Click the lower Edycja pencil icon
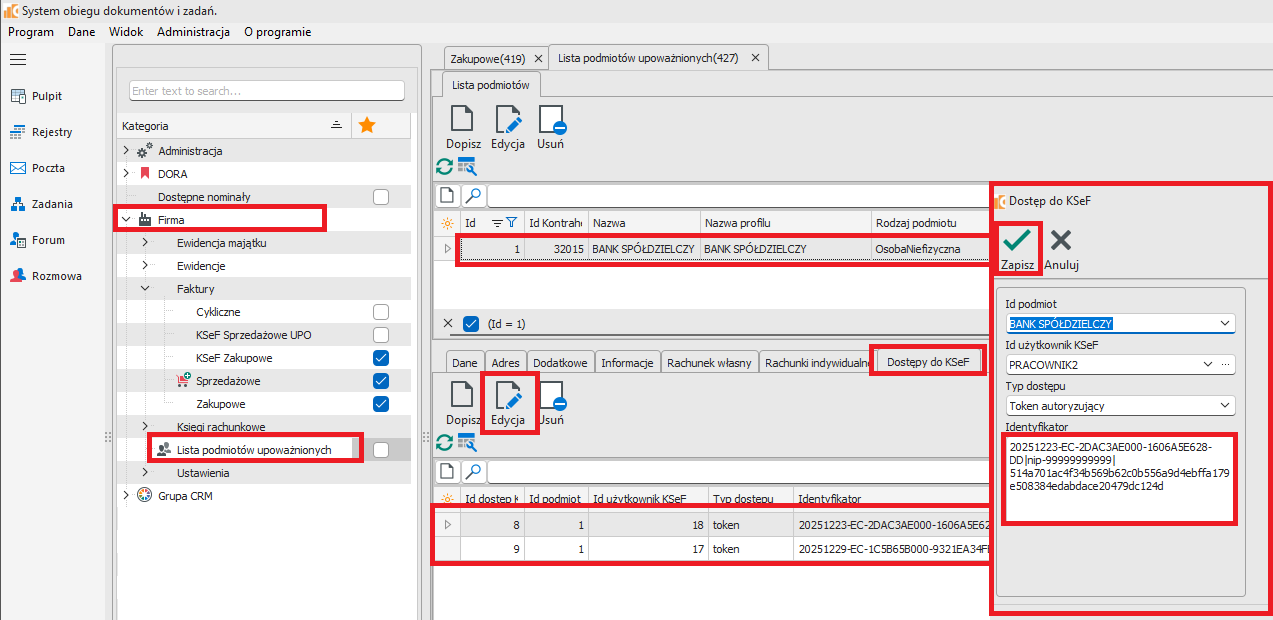The height and width of the screenshot is (620, 1273). coord(508,396)
